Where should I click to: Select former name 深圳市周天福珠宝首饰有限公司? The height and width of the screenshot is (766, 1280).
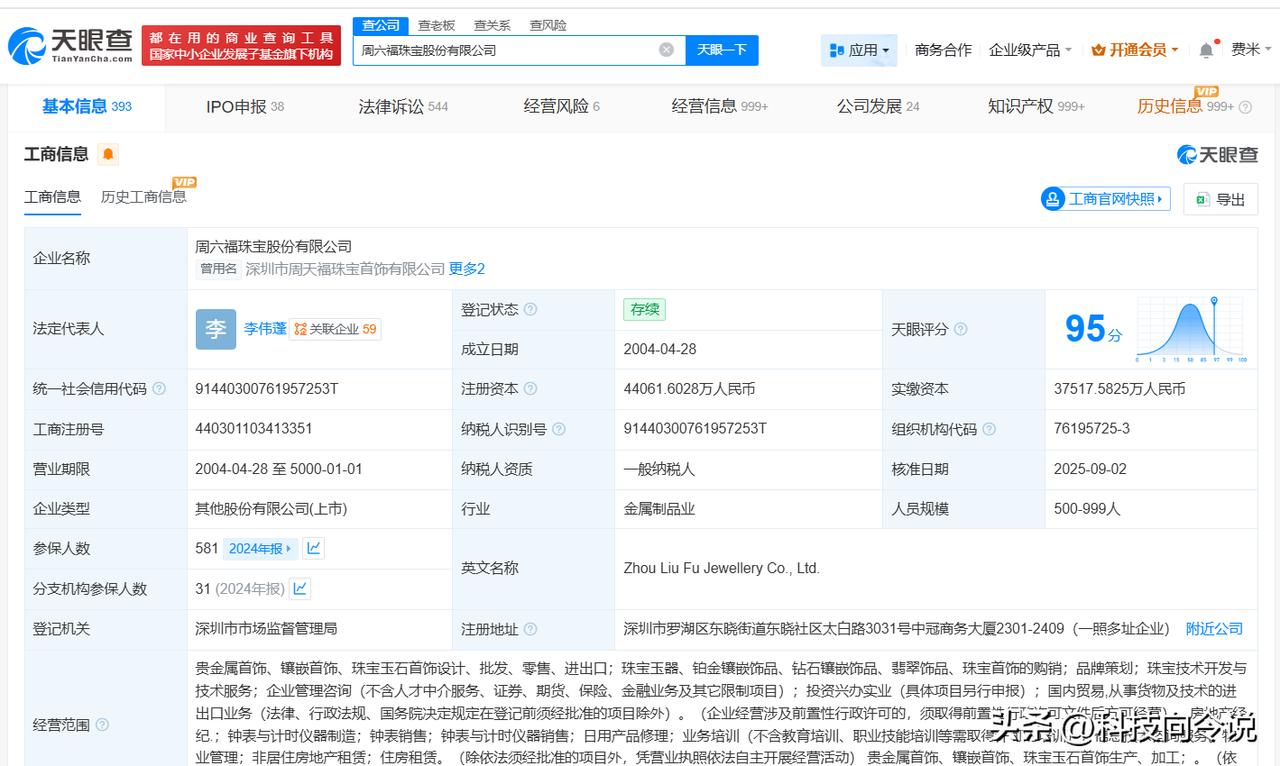point(345,269)
